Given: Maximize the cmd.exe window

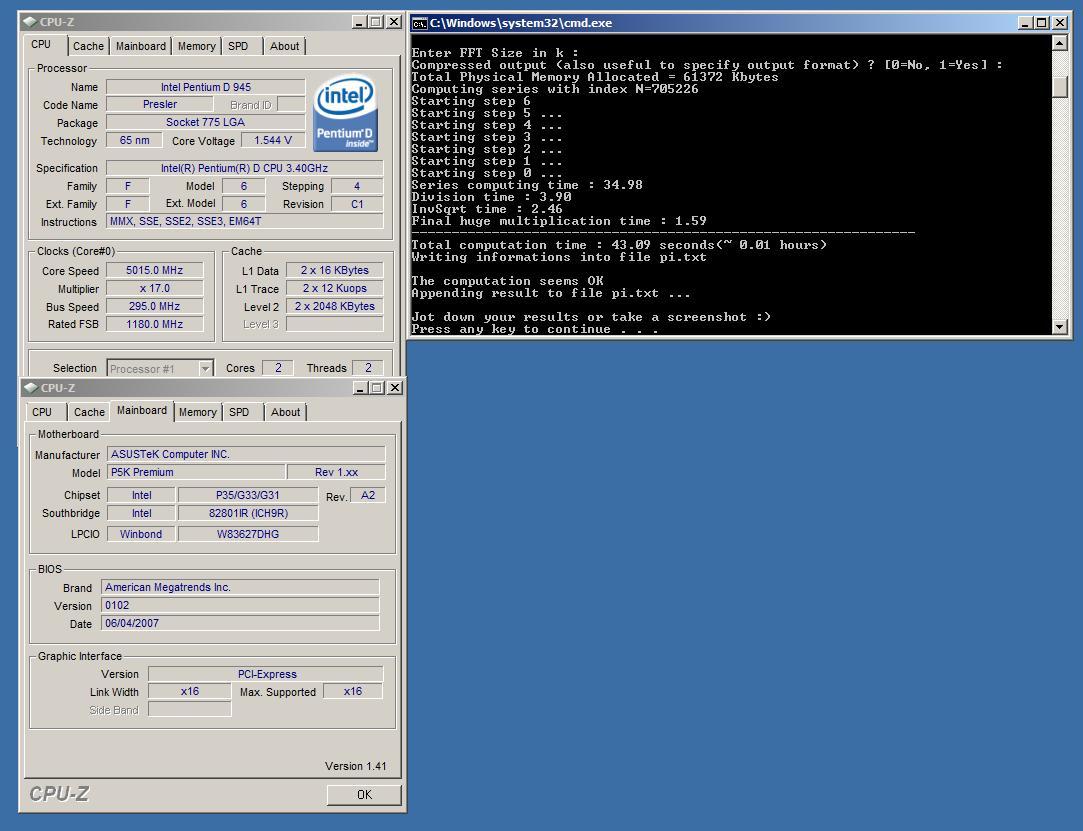Looking at the screenshot, I should 1042,23.
